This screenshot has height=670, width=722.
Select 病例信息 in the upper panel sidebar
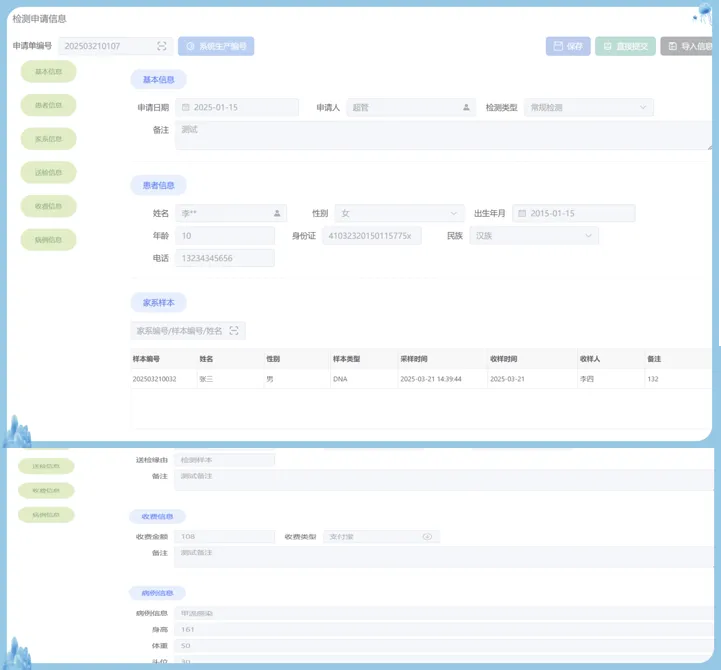pos(48,239)
